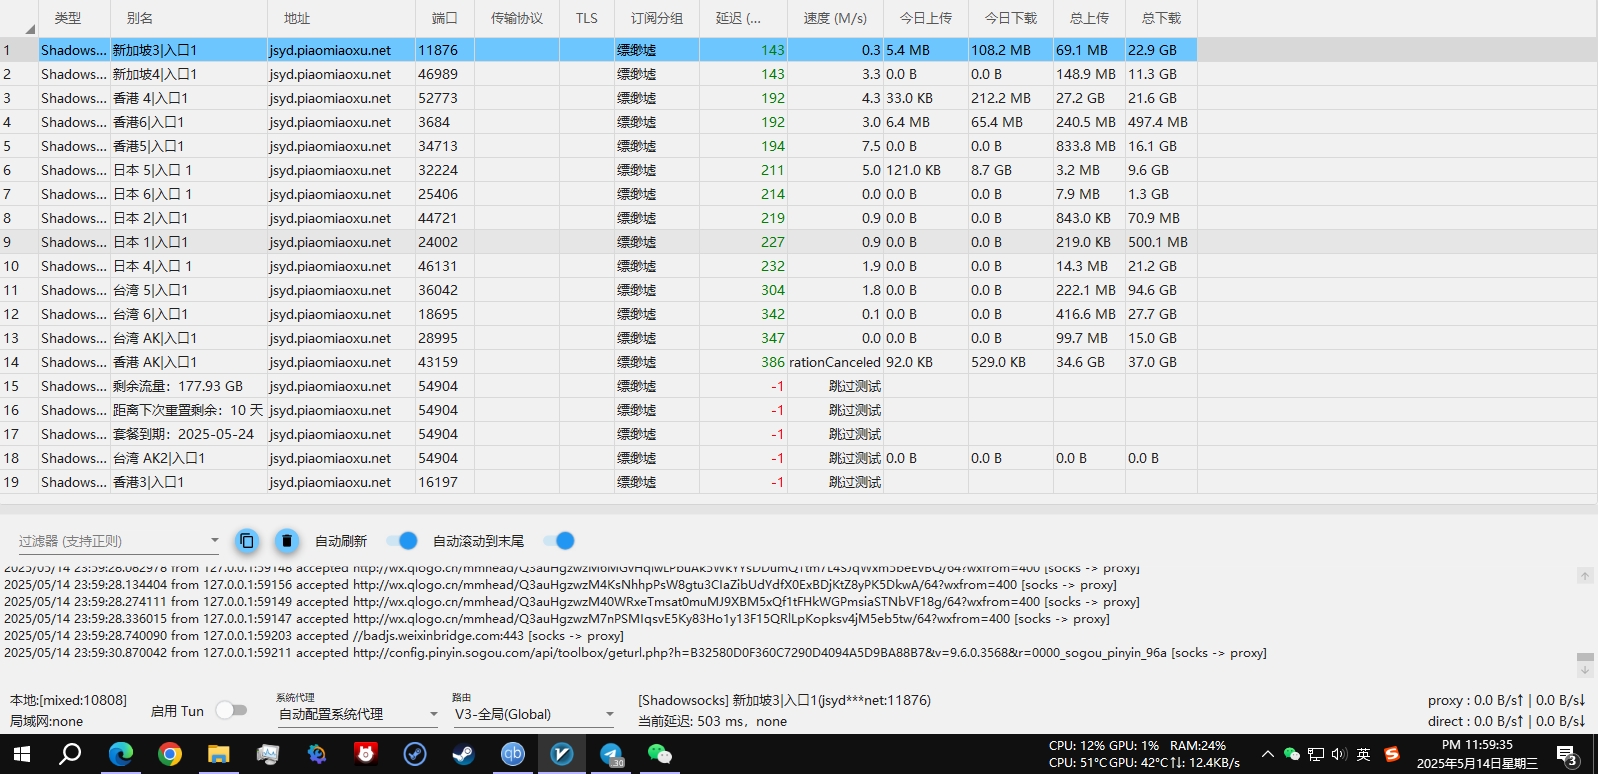
Task: Toggle the 自动刷新 auto-refresh switch
Action: coord(402,541)
